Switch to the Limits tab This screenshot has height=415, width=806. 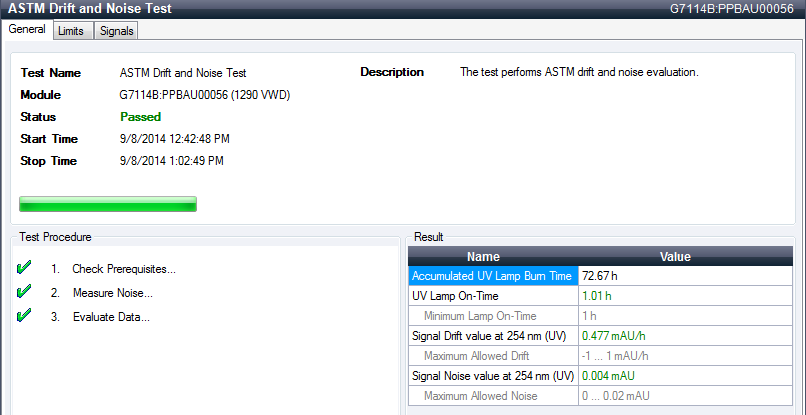coord(71,31)
